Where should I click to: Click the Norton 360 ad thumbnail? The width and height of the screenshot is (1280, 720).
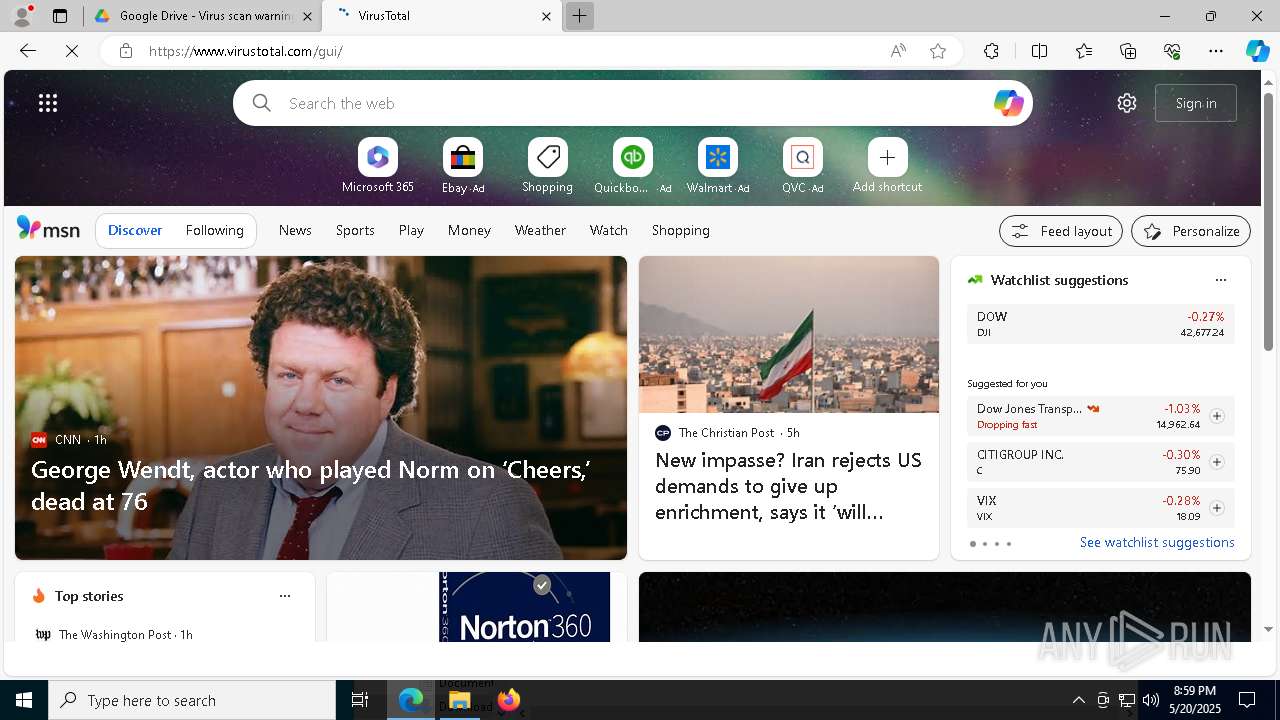[524, 607]
